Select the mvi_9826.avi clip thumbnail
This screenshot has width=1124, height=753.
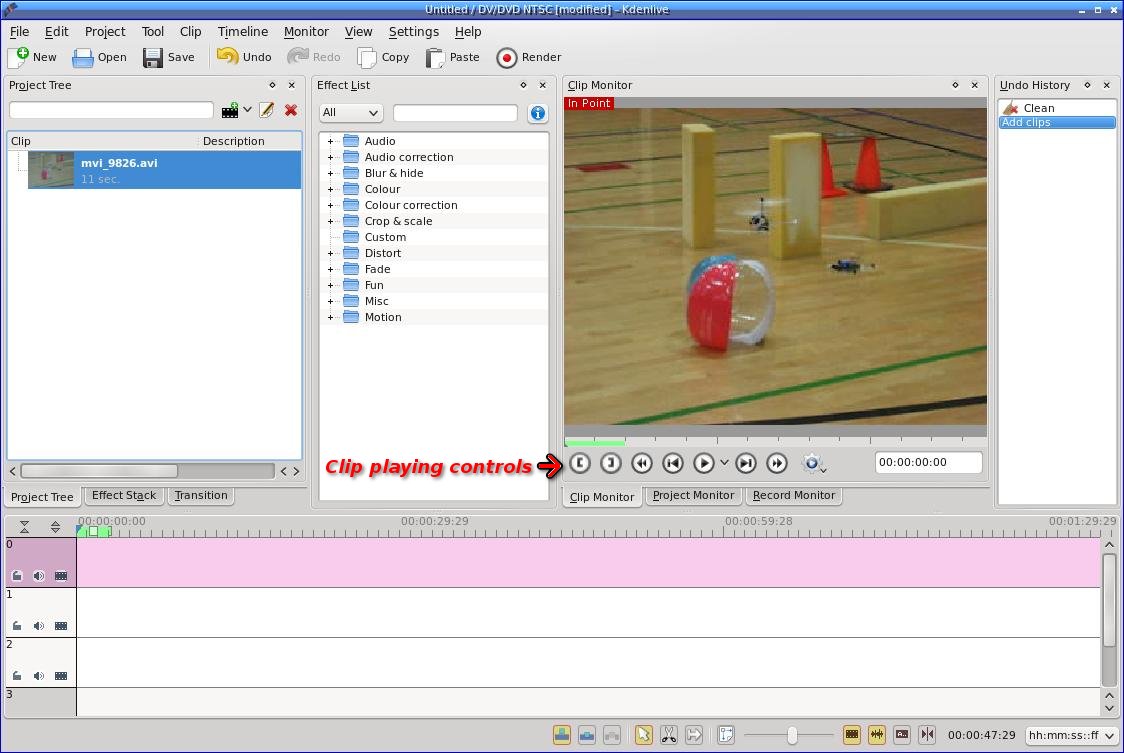coord(51,170)
